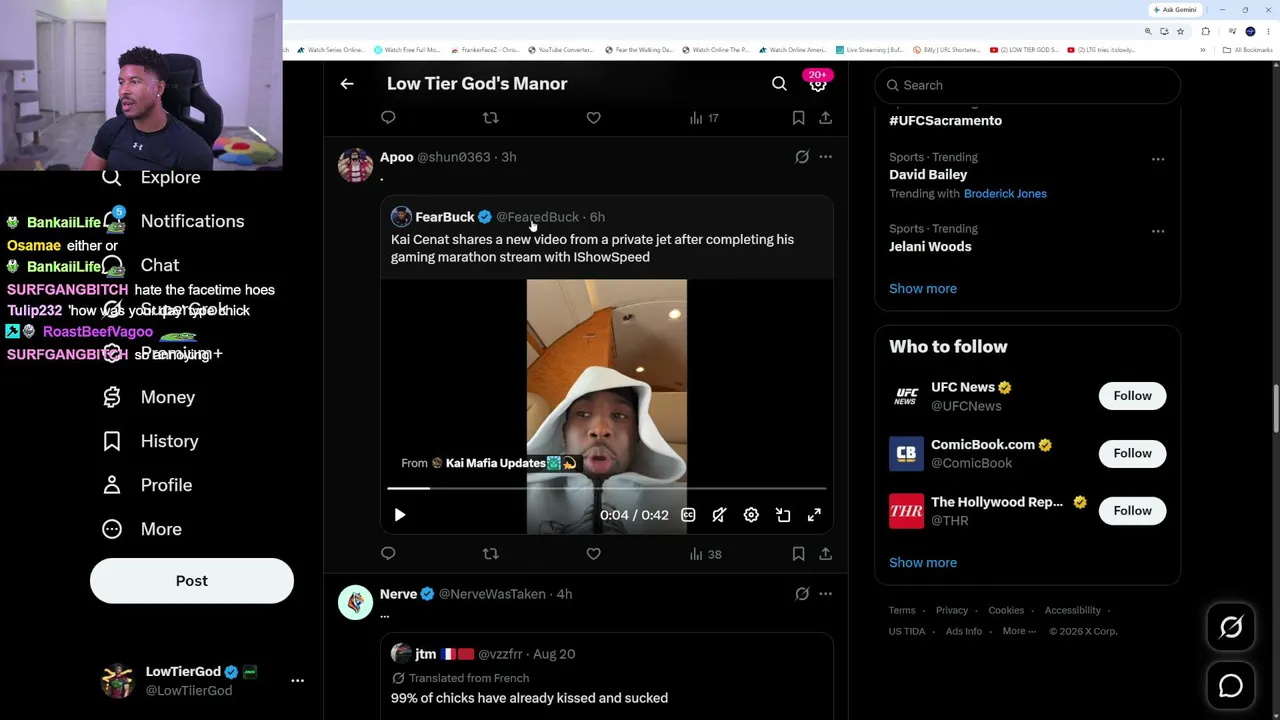The height and width of the screenshot is (720, 1280).
Task: Go back using the arrow beside Low Tier God's Manor
Action: 347,84
